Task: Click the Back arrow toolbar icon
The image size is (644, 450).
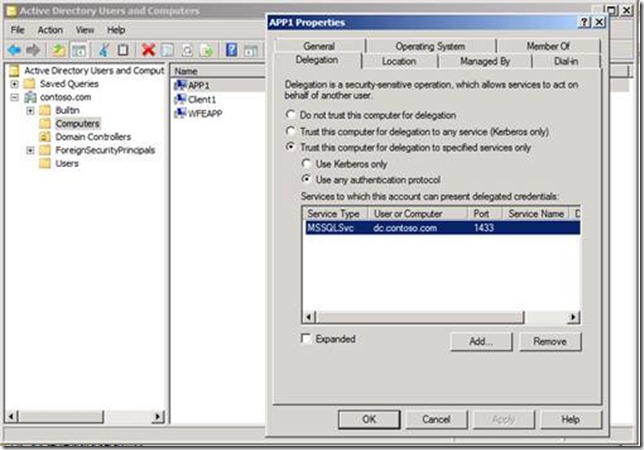Action: coord(14,49)
